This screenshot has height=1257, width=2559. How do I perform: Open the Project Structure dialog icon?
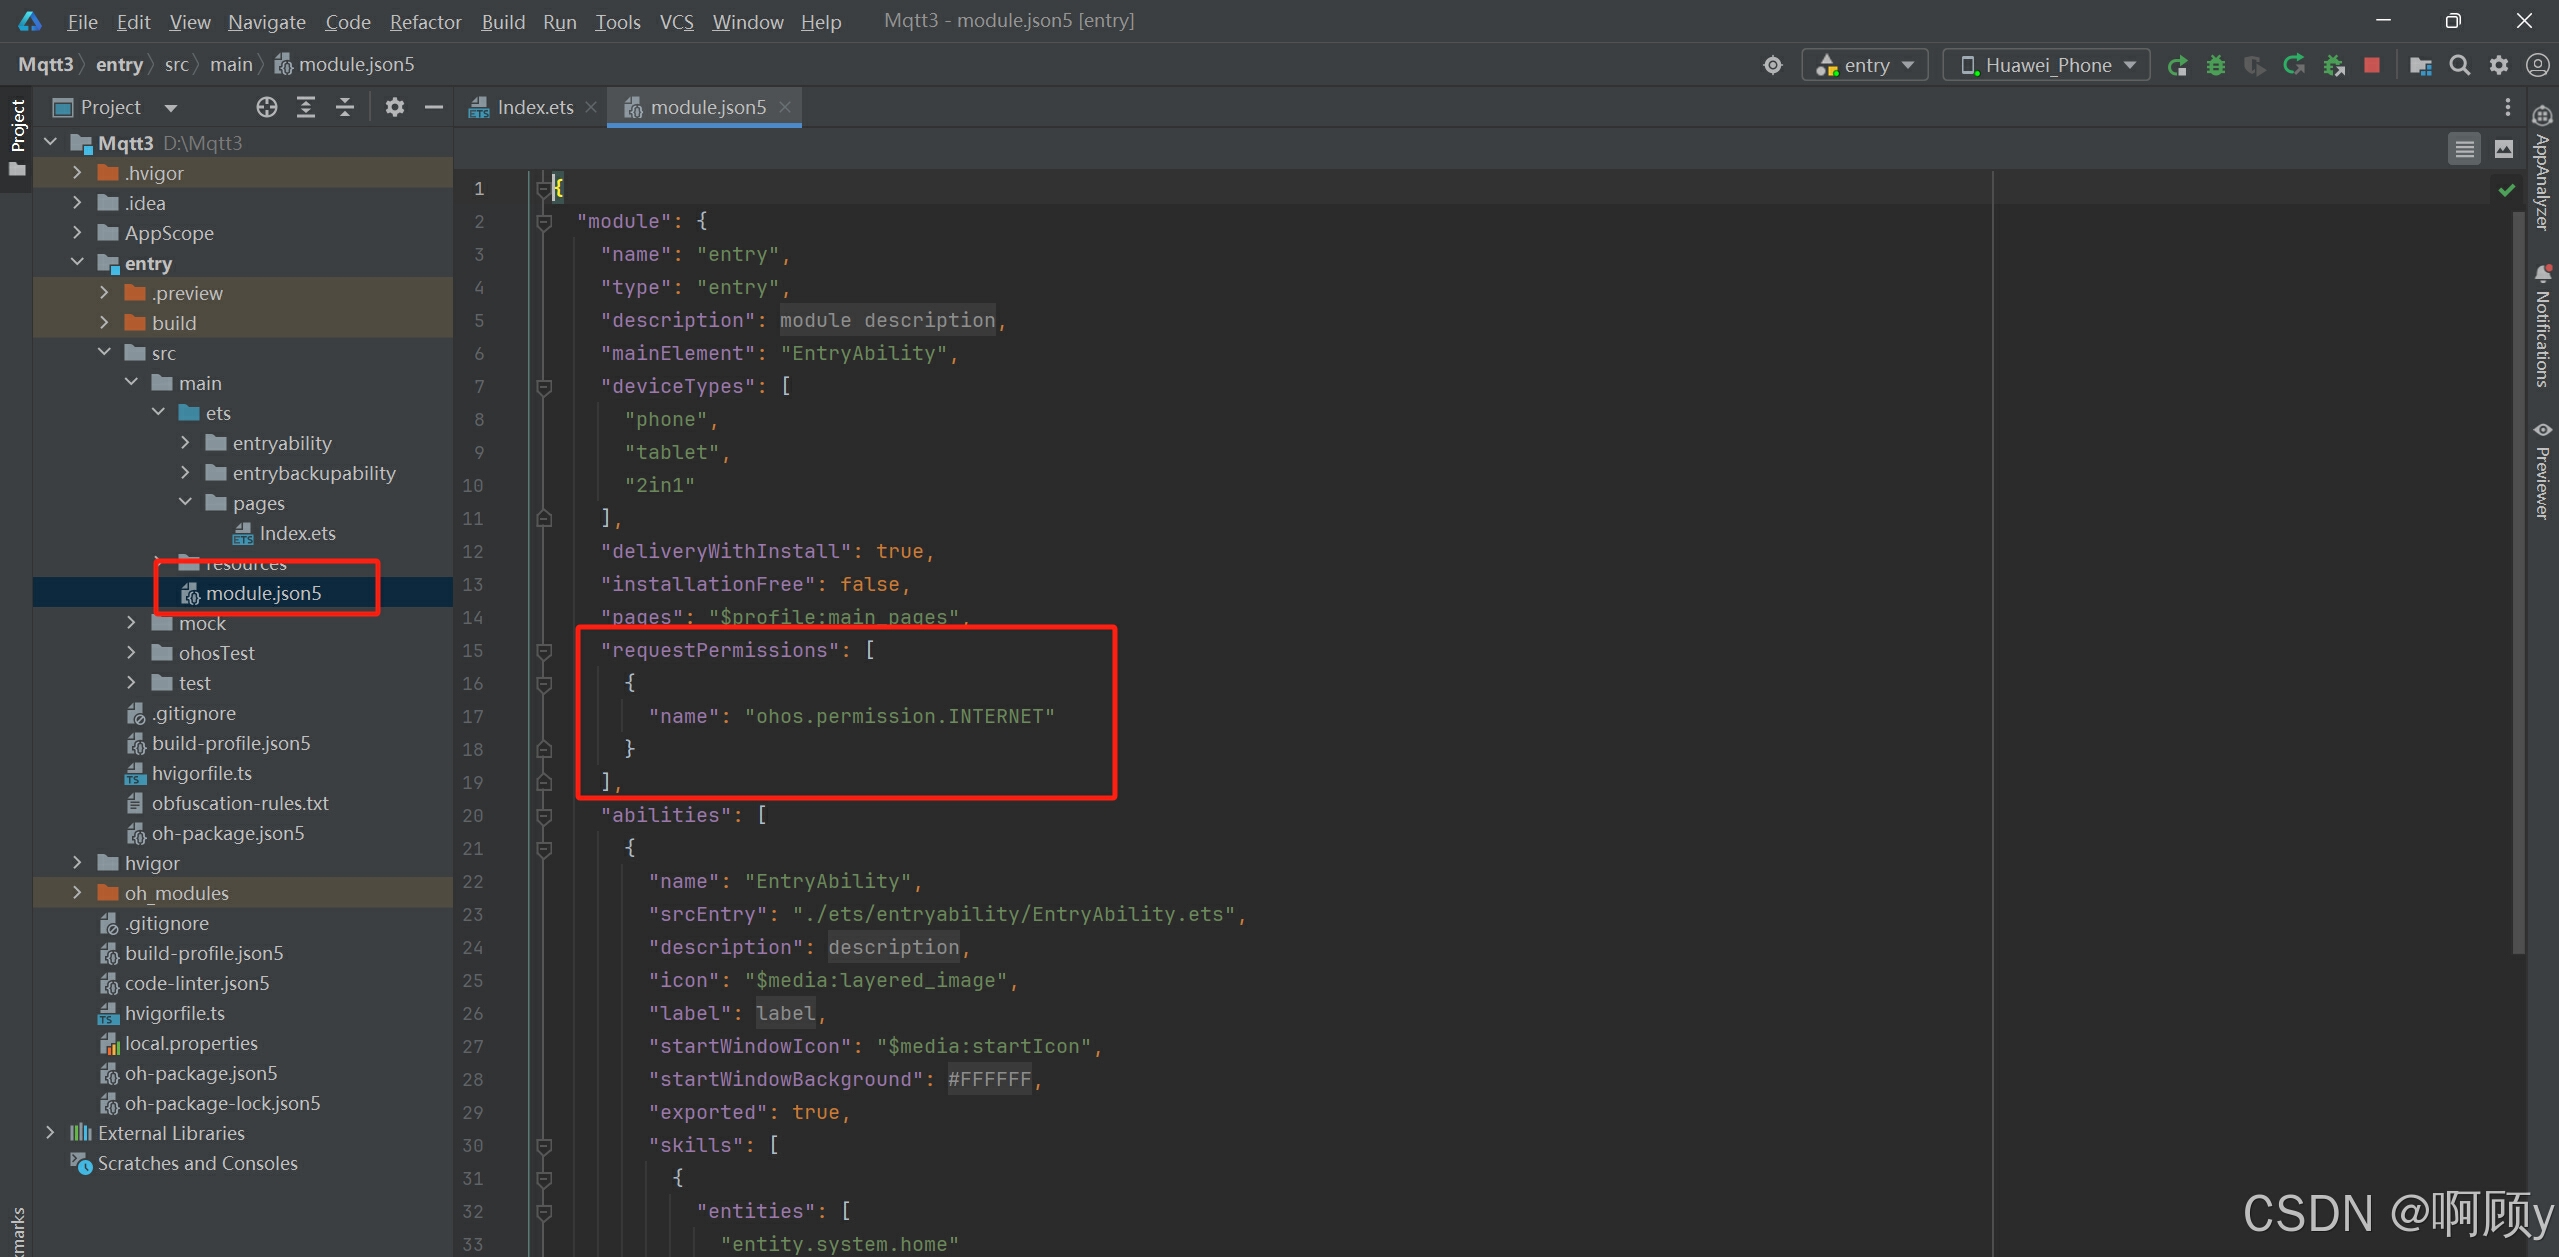(x=2420, y=65)
